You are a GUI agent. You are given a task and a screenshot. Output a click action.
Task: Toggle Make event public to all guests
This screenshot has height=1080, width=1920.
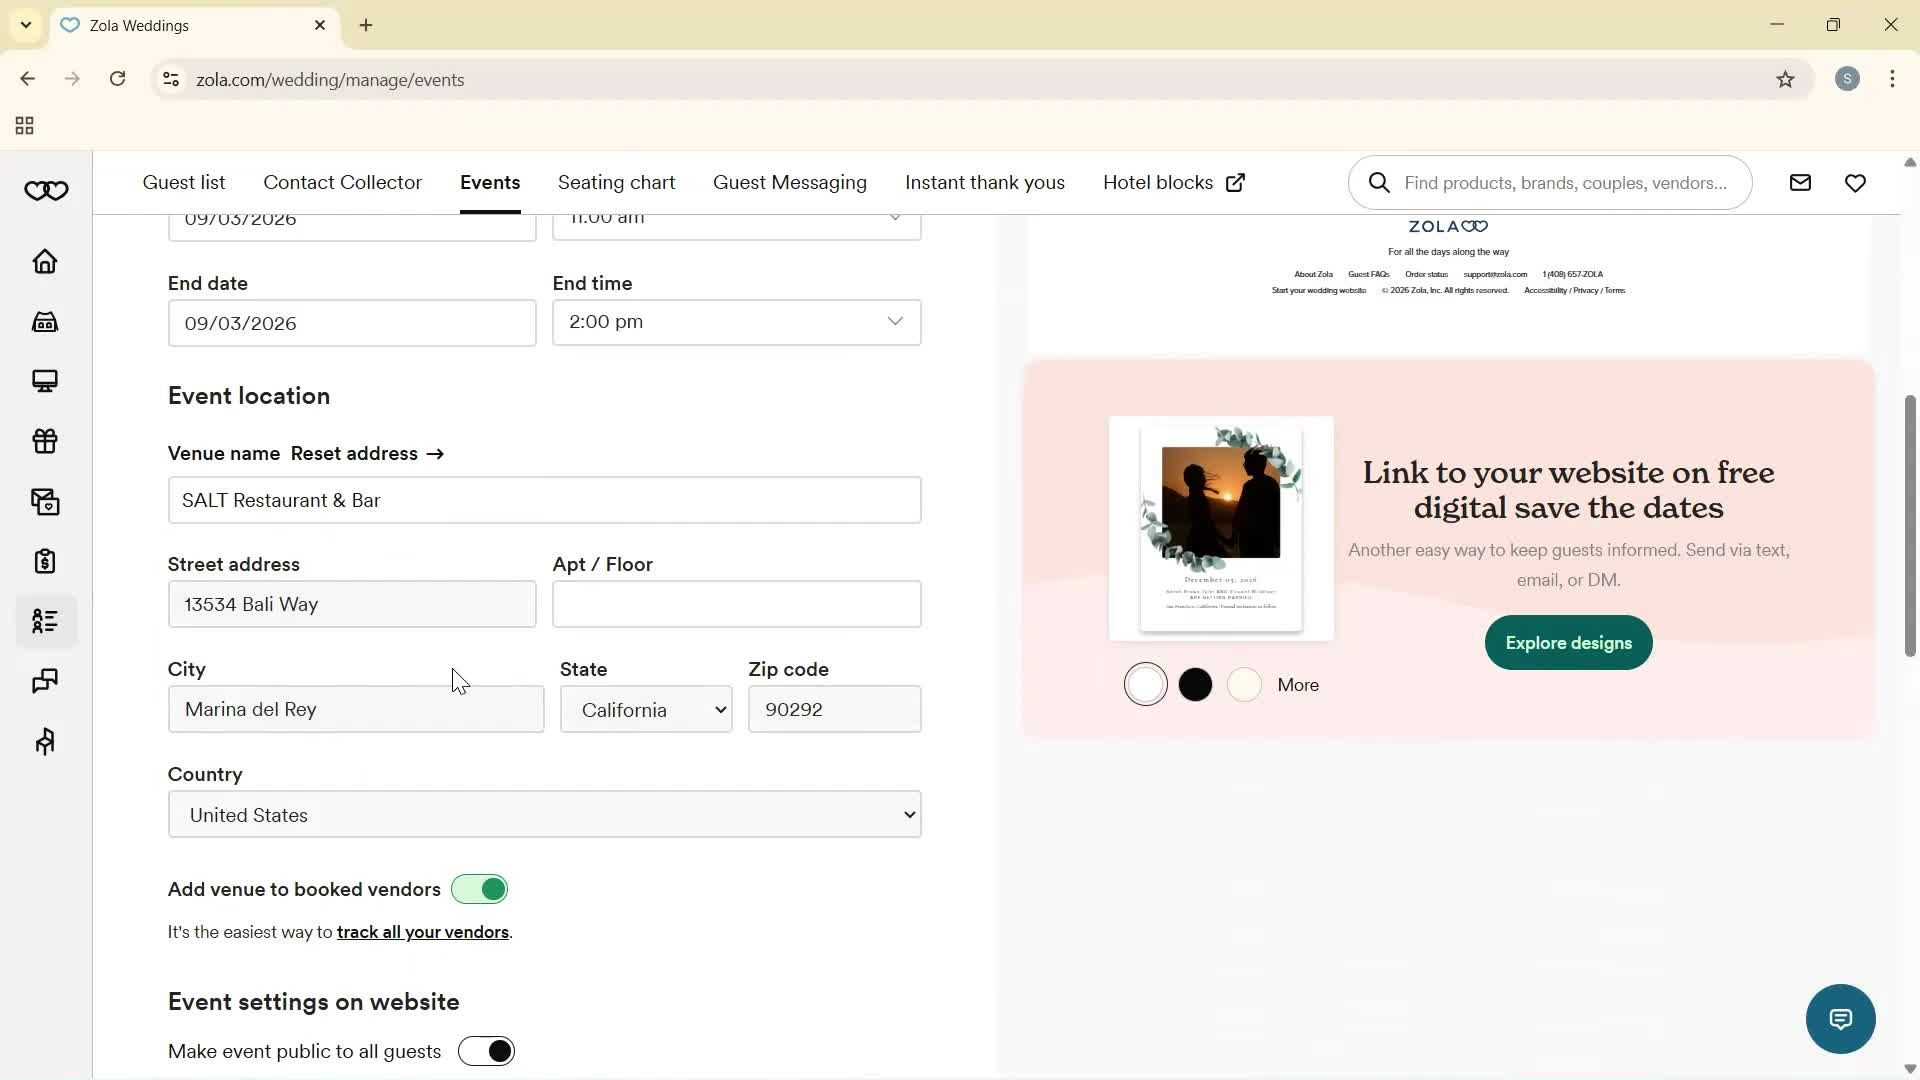coord(486,1050)
